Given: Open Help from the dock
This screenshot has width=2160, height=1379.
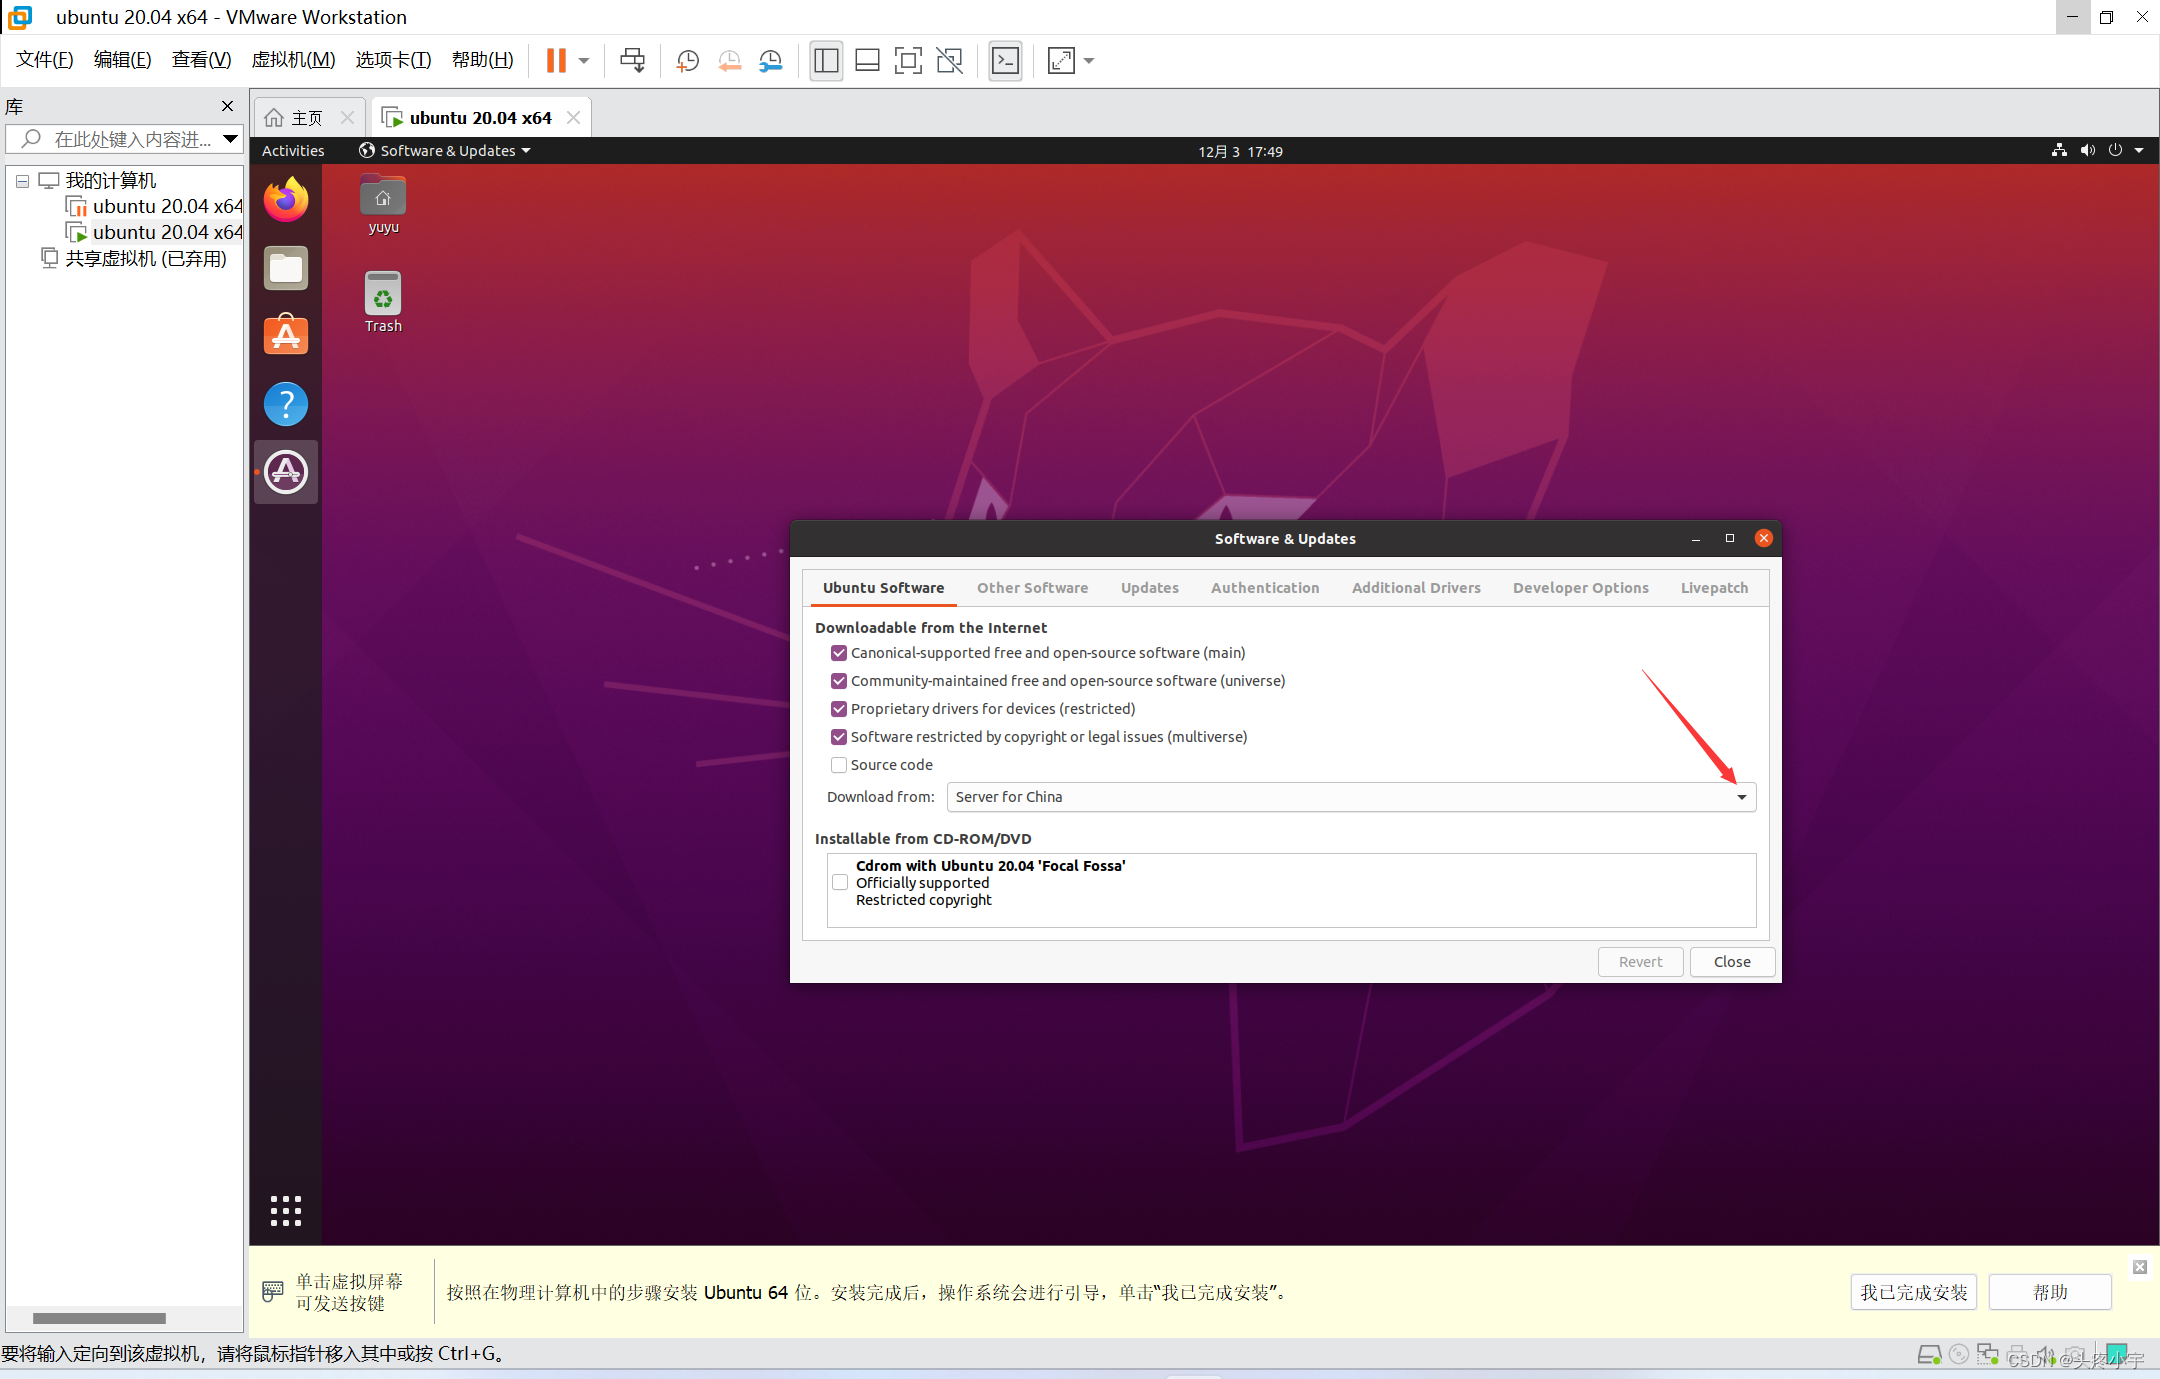Looking at the screenshot, I should (286, 404).
